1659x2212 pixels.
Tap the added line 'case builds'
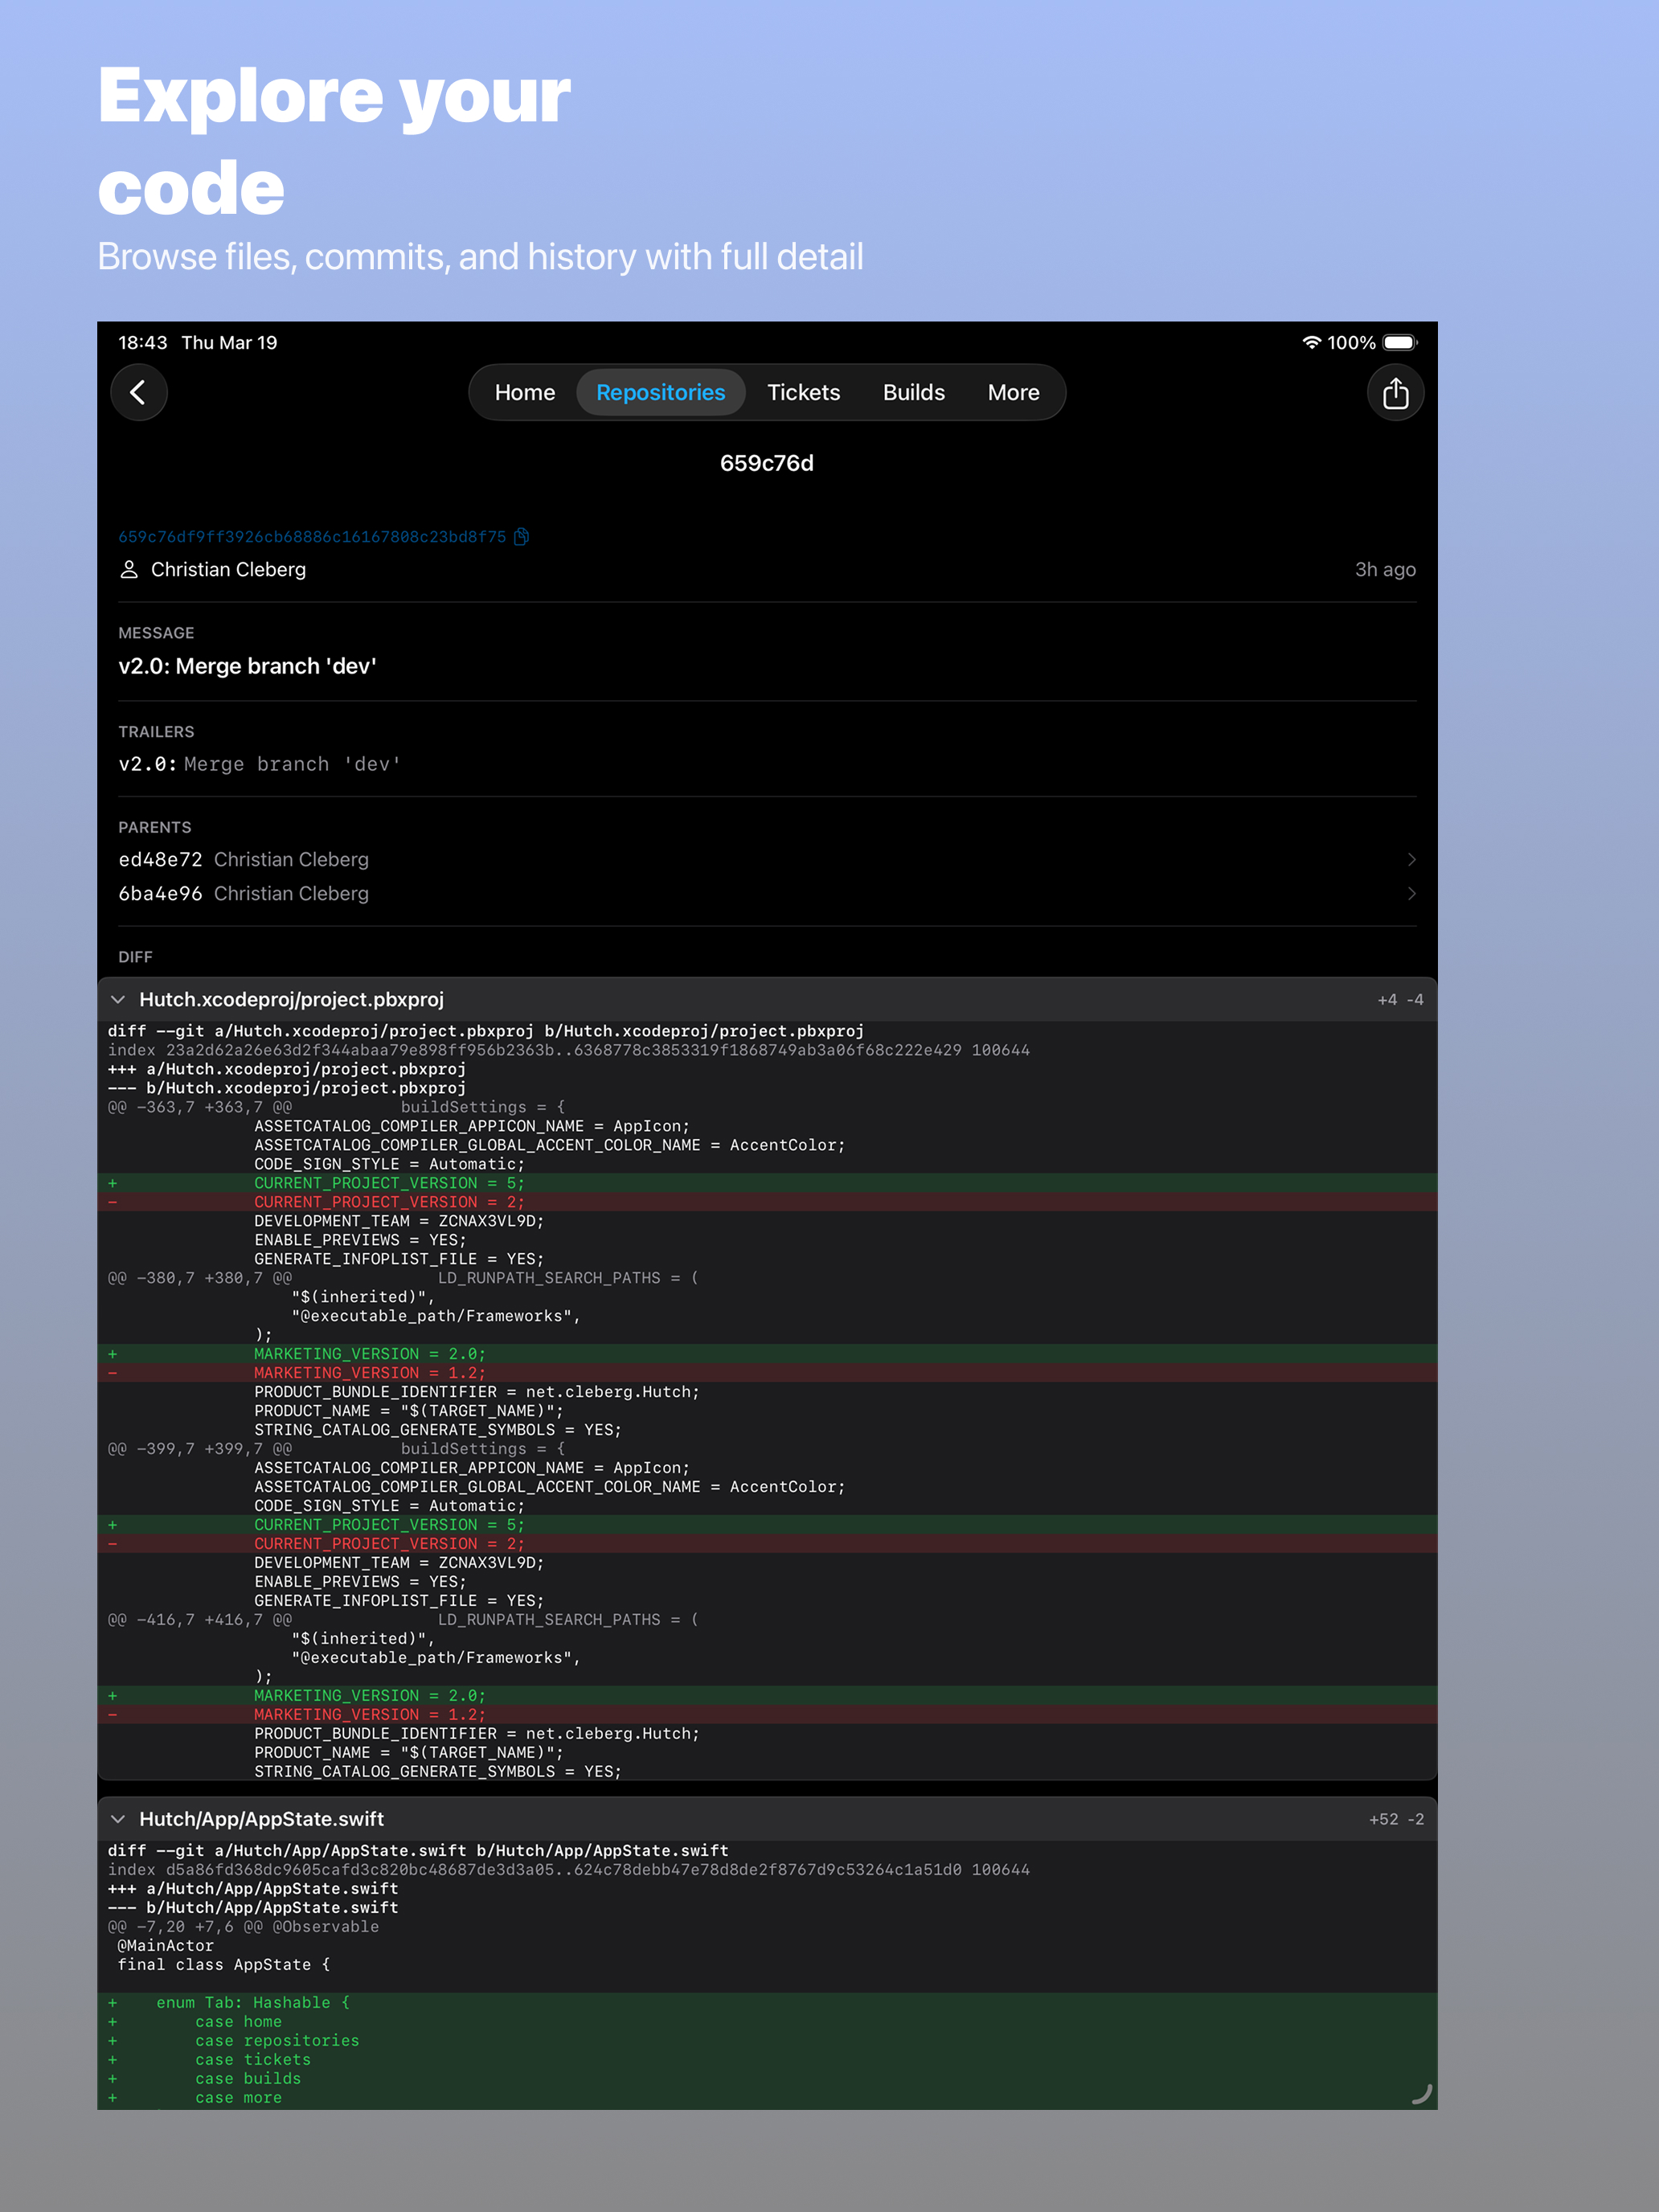click(248, 2078)
